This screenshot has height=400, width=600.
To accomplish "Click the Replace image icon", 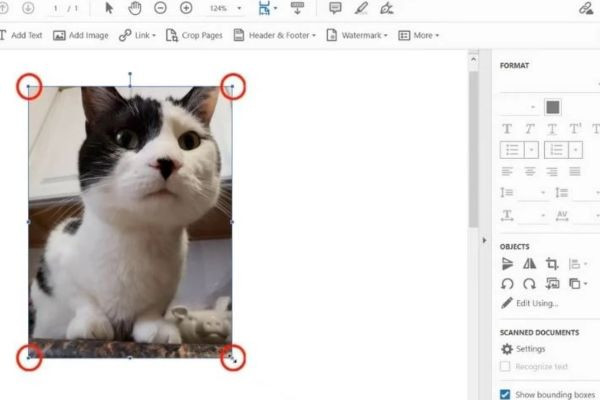I will point(552,284).
